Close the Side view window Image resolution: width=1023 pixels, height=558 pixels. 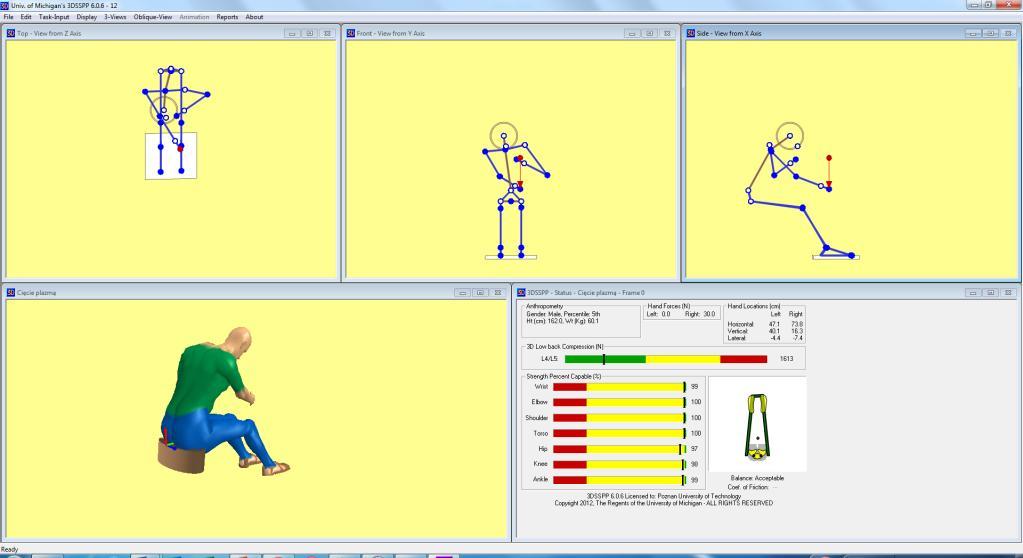[1008, 33]
